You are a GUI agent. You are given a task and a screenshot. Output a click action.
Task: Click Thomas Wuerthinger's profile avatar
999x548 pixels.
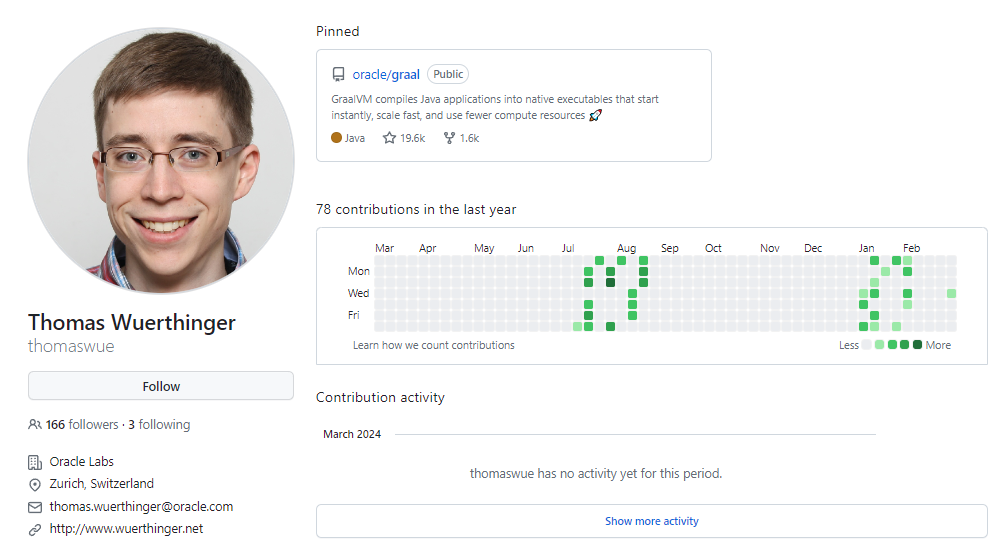pyautogui.click(x=161, y=161)
